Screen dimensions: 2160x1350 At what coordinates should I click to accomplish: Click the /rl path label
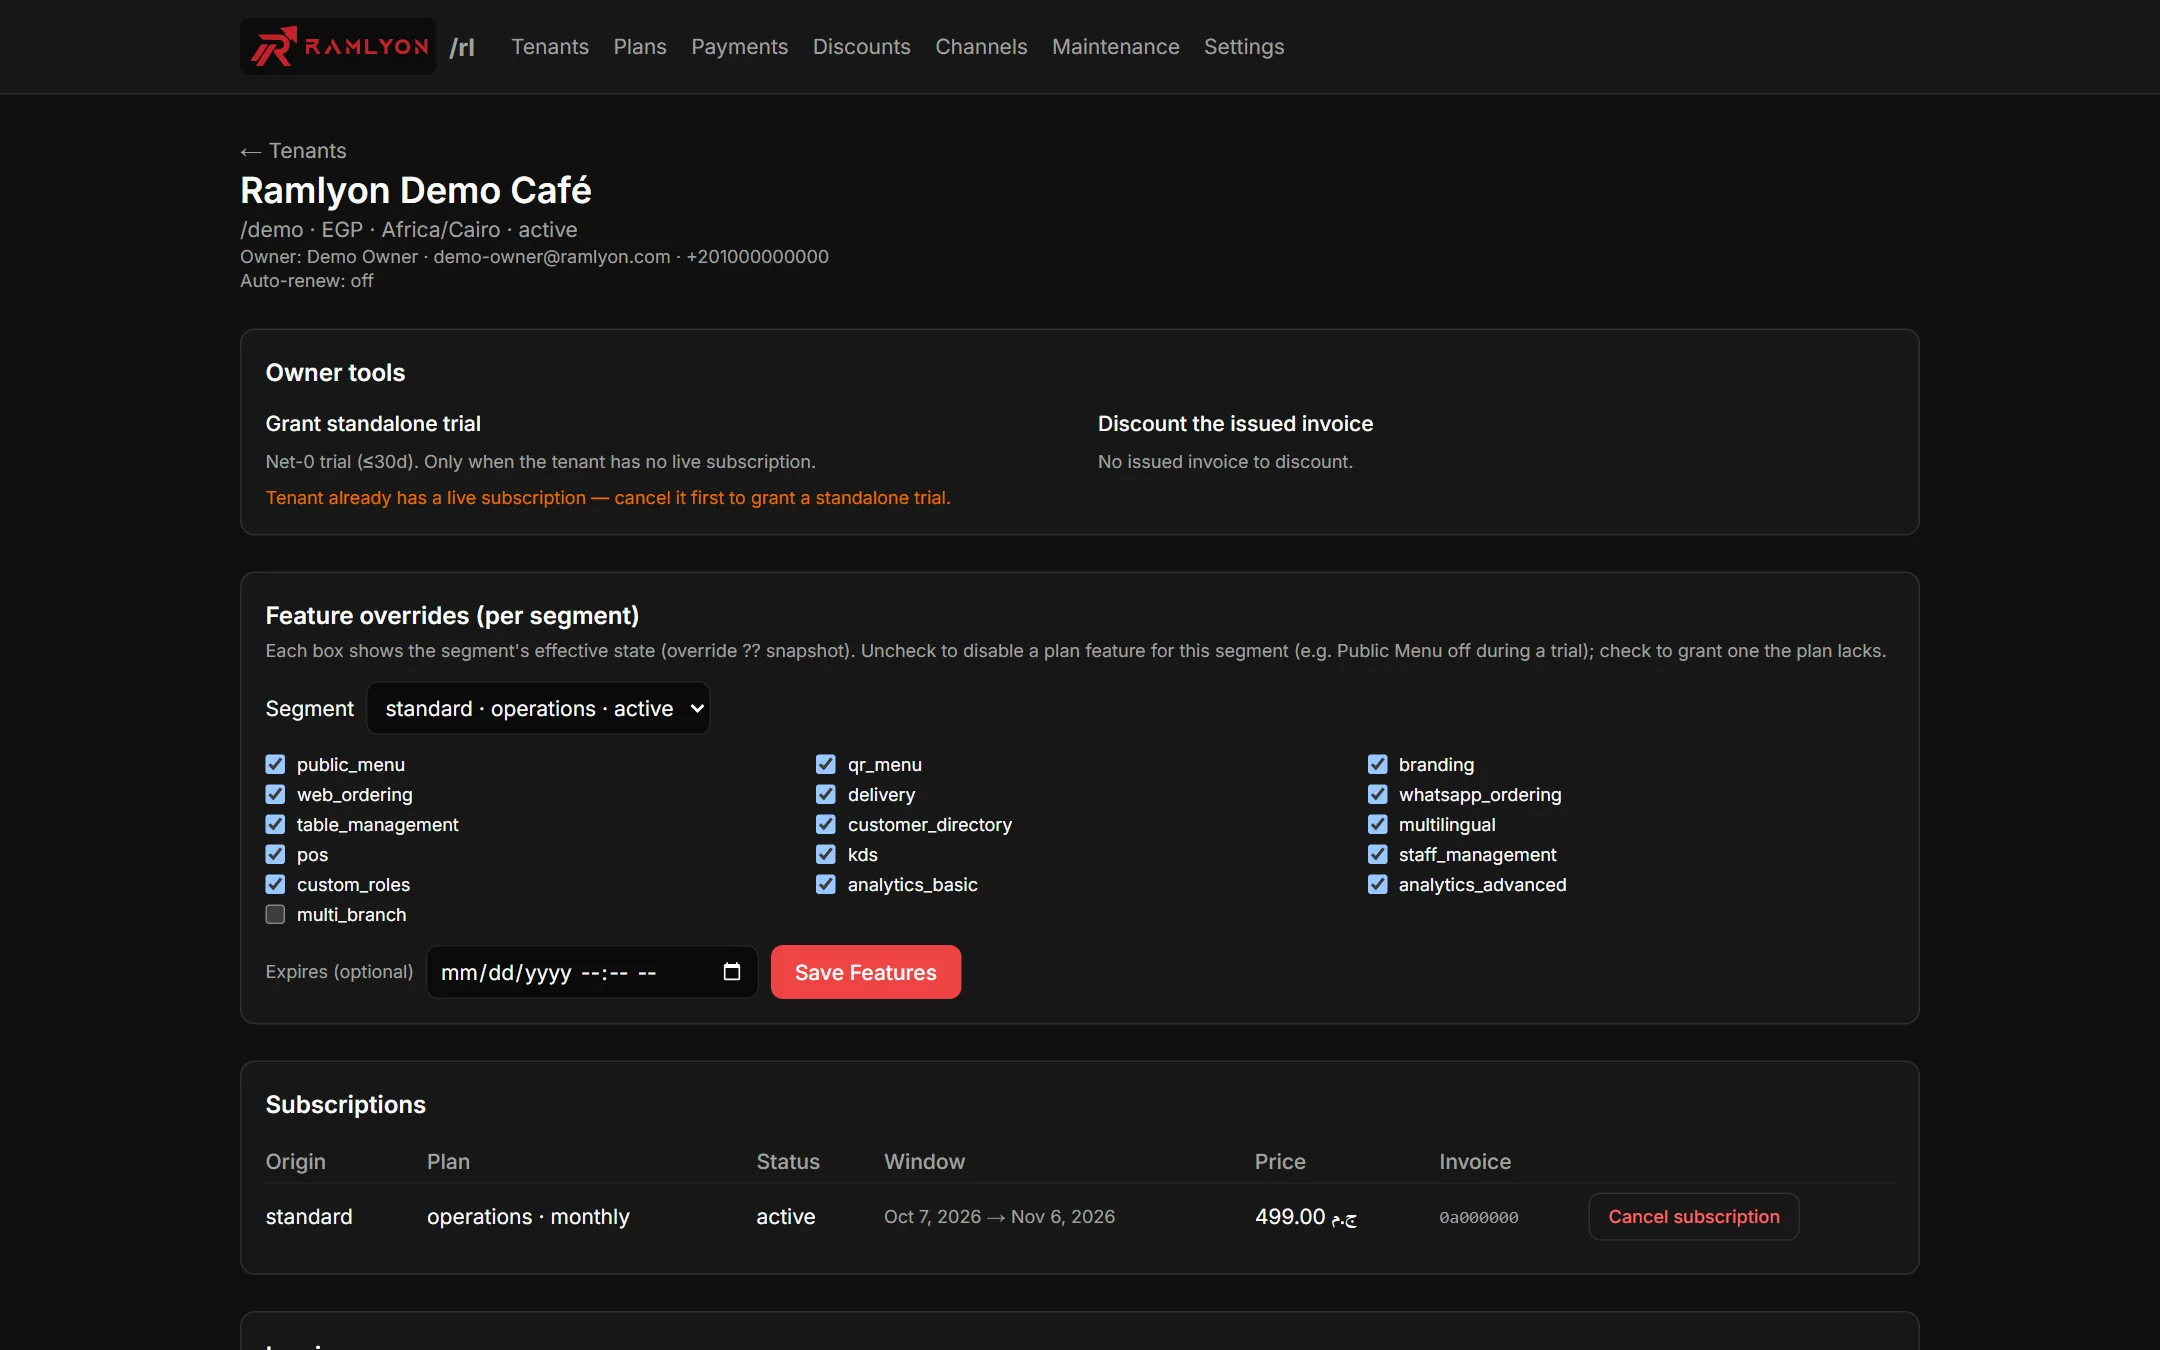462,47
